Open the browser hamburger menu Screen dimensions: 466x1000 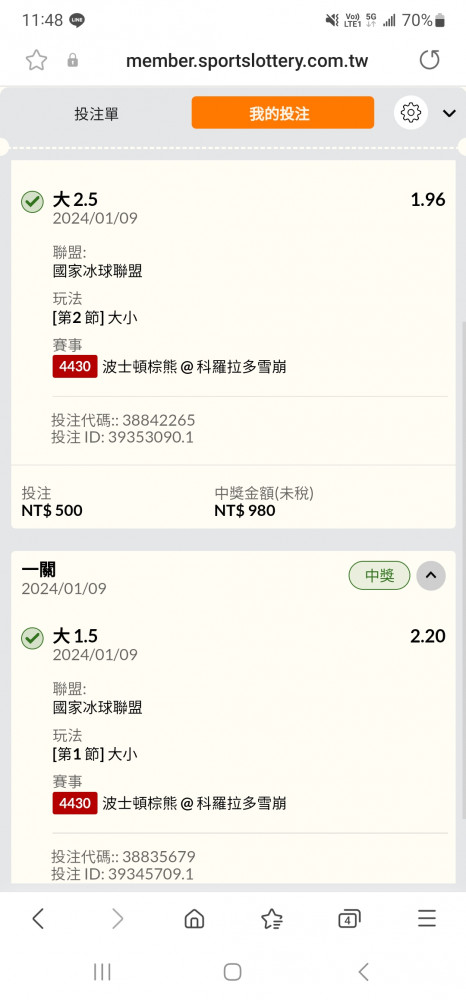click(426, 918)
